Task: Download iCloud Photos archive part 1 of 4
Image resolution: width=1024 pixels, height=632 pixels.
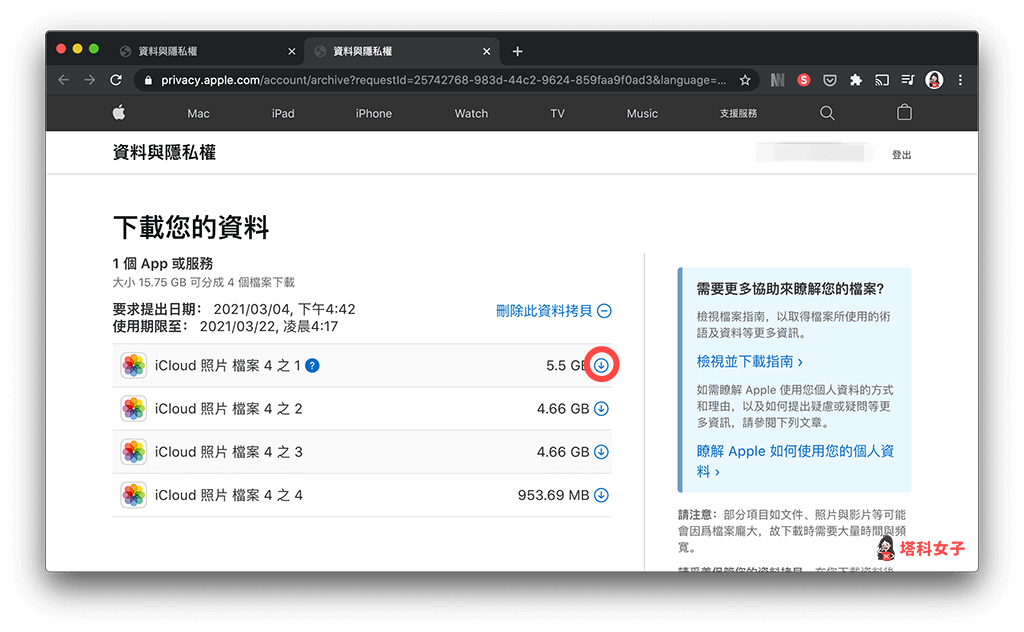Action: point(601,365)
